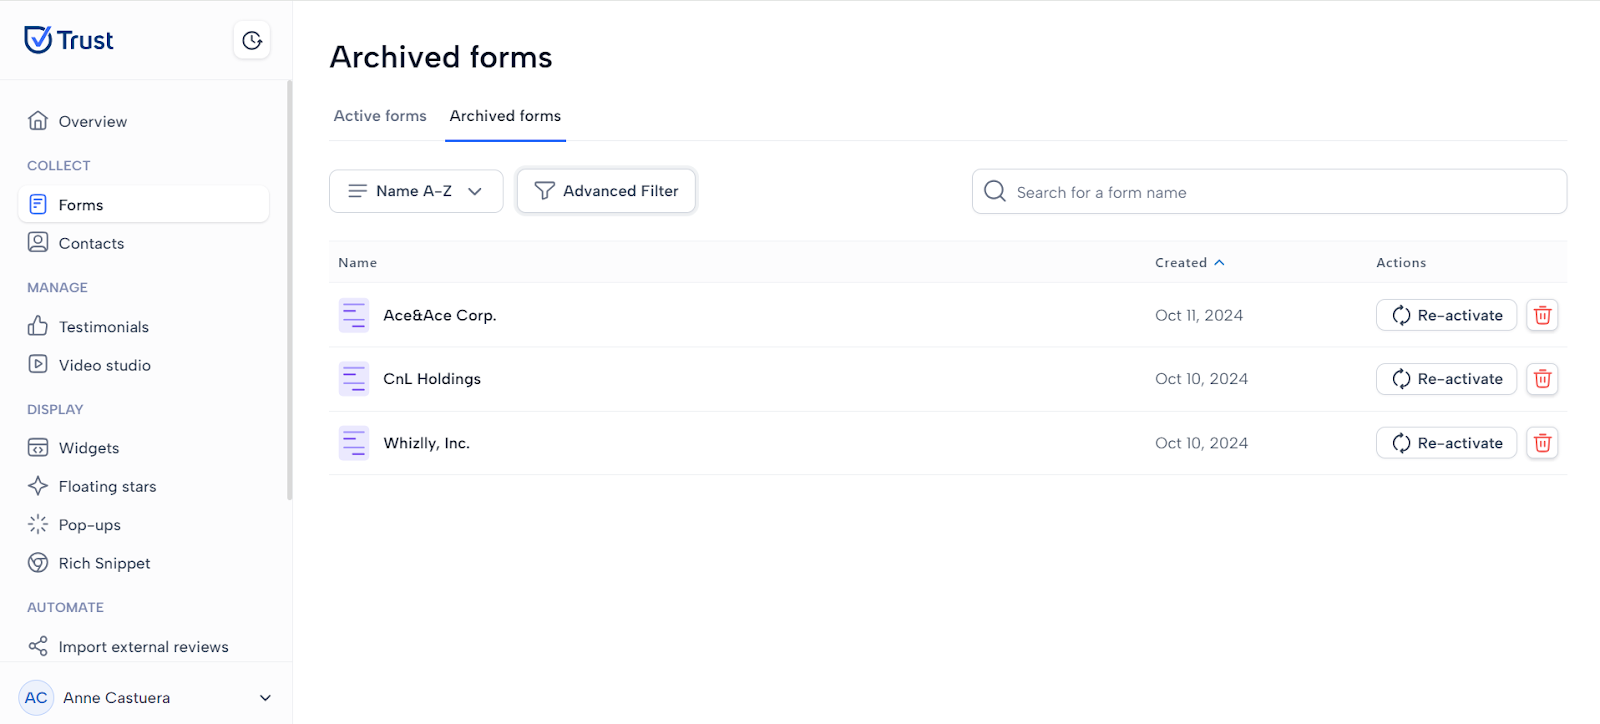Open Contacts in sidebar
Image resolution: width=1600 pixels, height=724 pixels.
143,243
